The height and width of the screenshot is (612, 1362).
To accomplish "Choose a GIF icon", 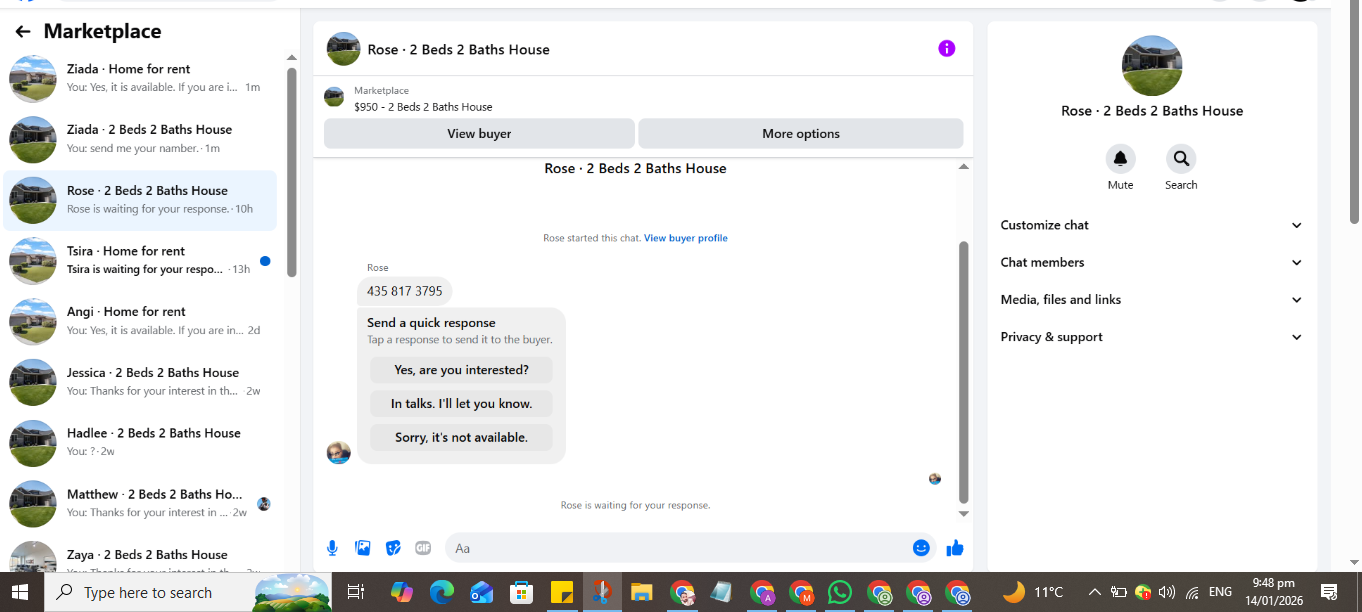I will click(423, 548).
